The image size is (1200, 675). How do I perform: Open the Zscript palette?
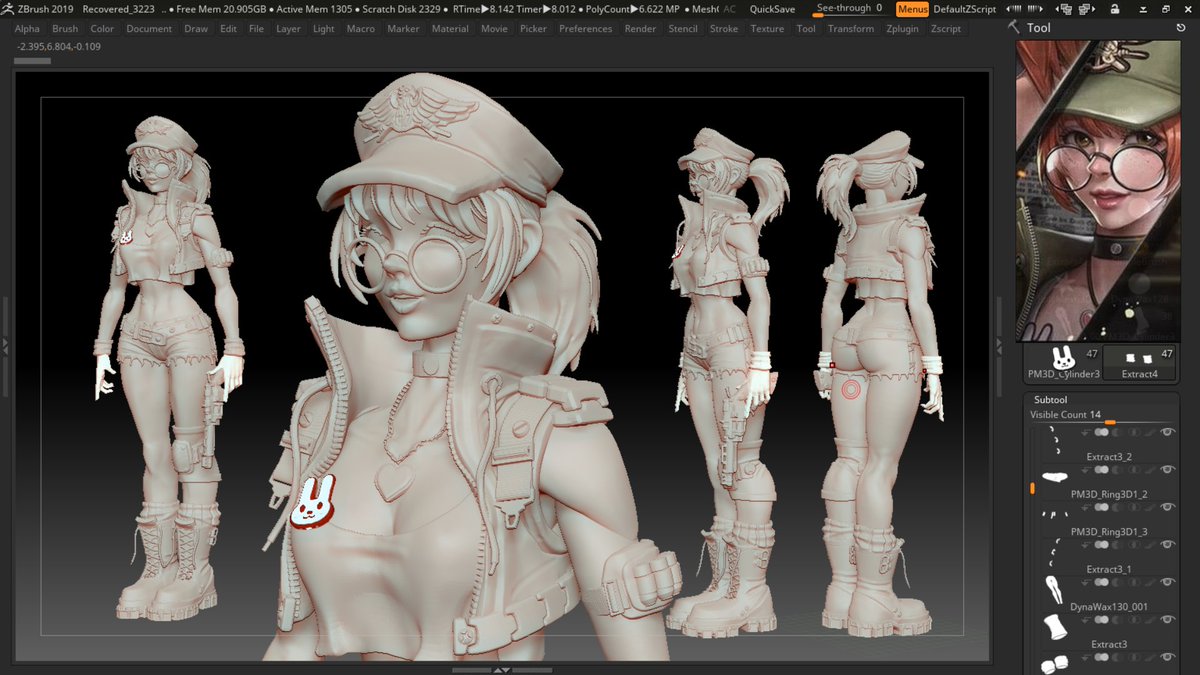(946, 29)
